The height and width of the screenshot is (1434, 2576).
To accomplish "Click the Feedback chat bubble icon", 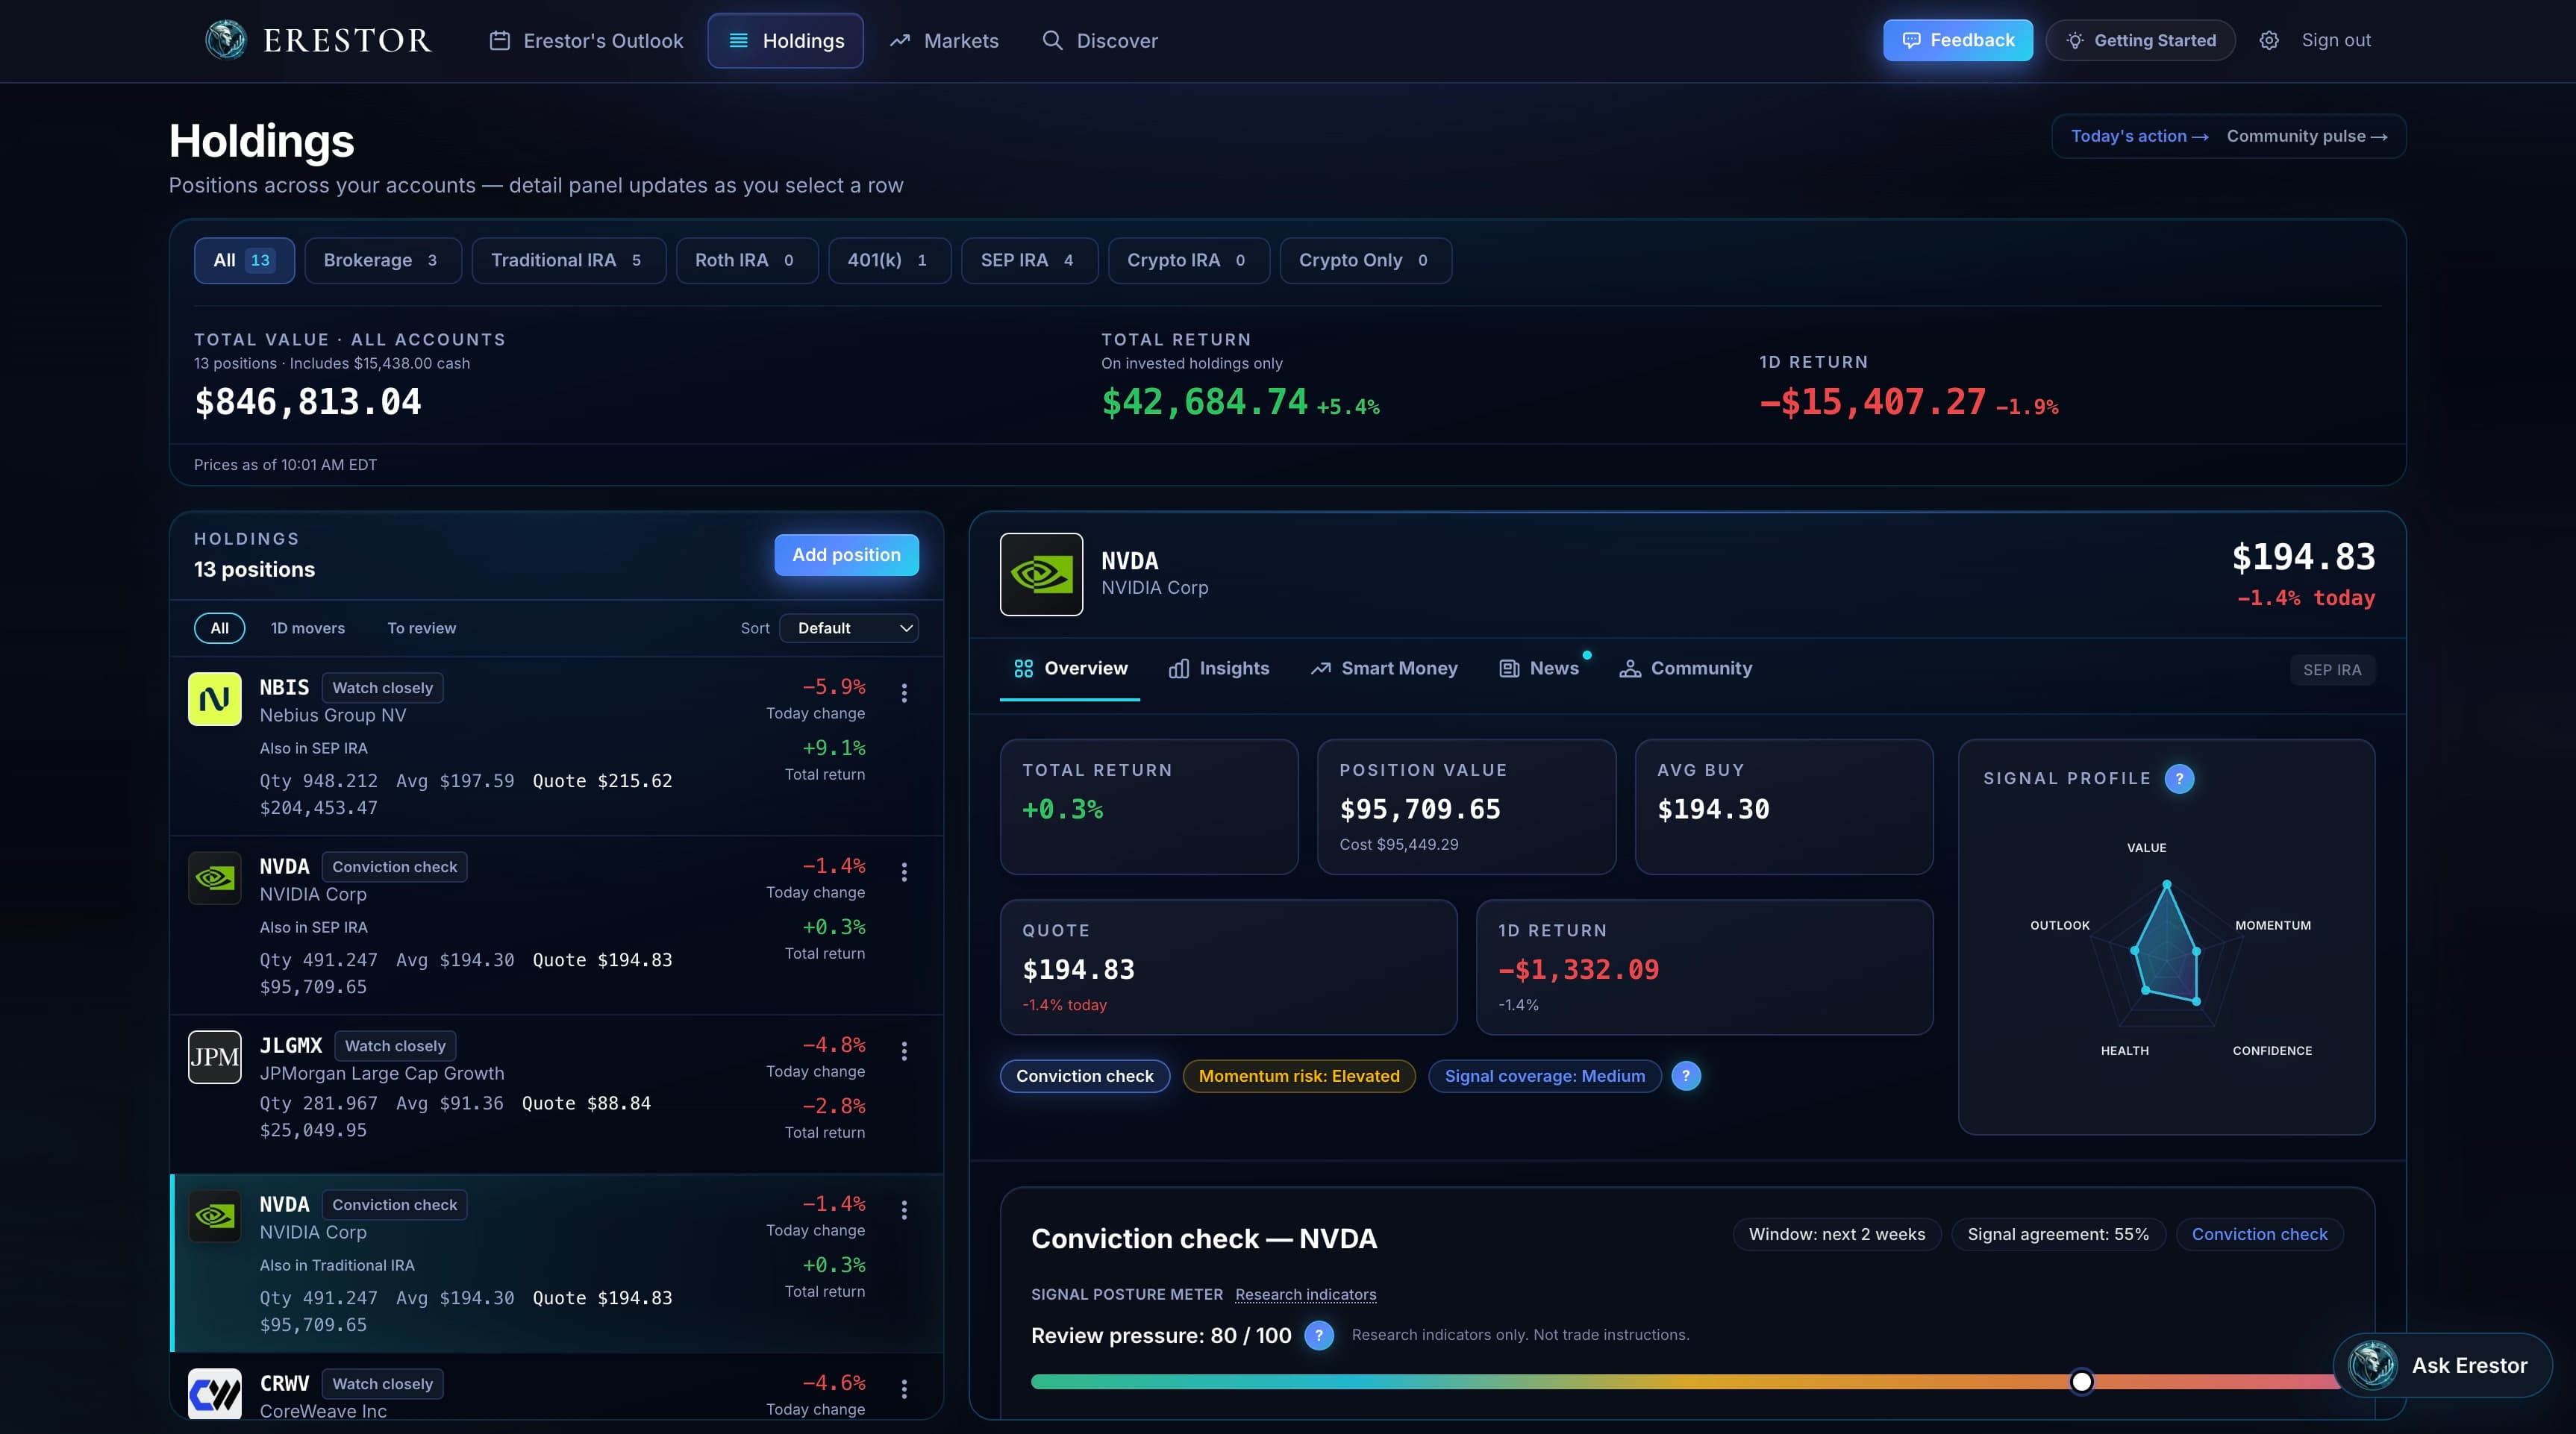I will point(1911,40).
